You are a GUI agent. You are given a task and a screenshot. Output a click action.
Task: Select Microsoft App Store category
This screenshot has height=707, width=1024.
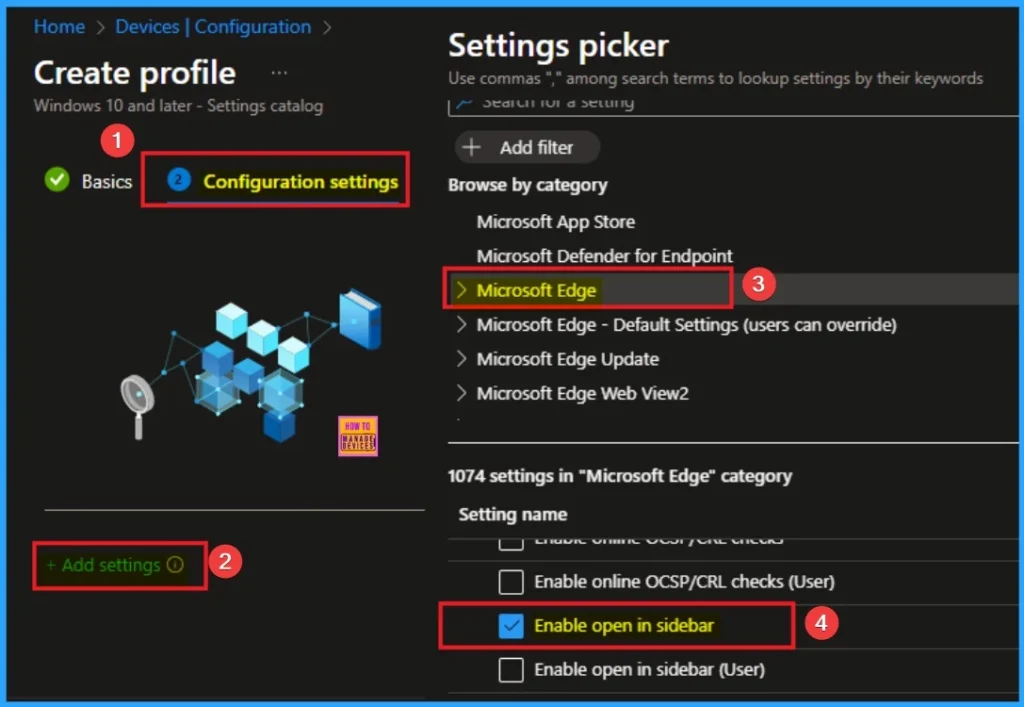click(555, 222)
